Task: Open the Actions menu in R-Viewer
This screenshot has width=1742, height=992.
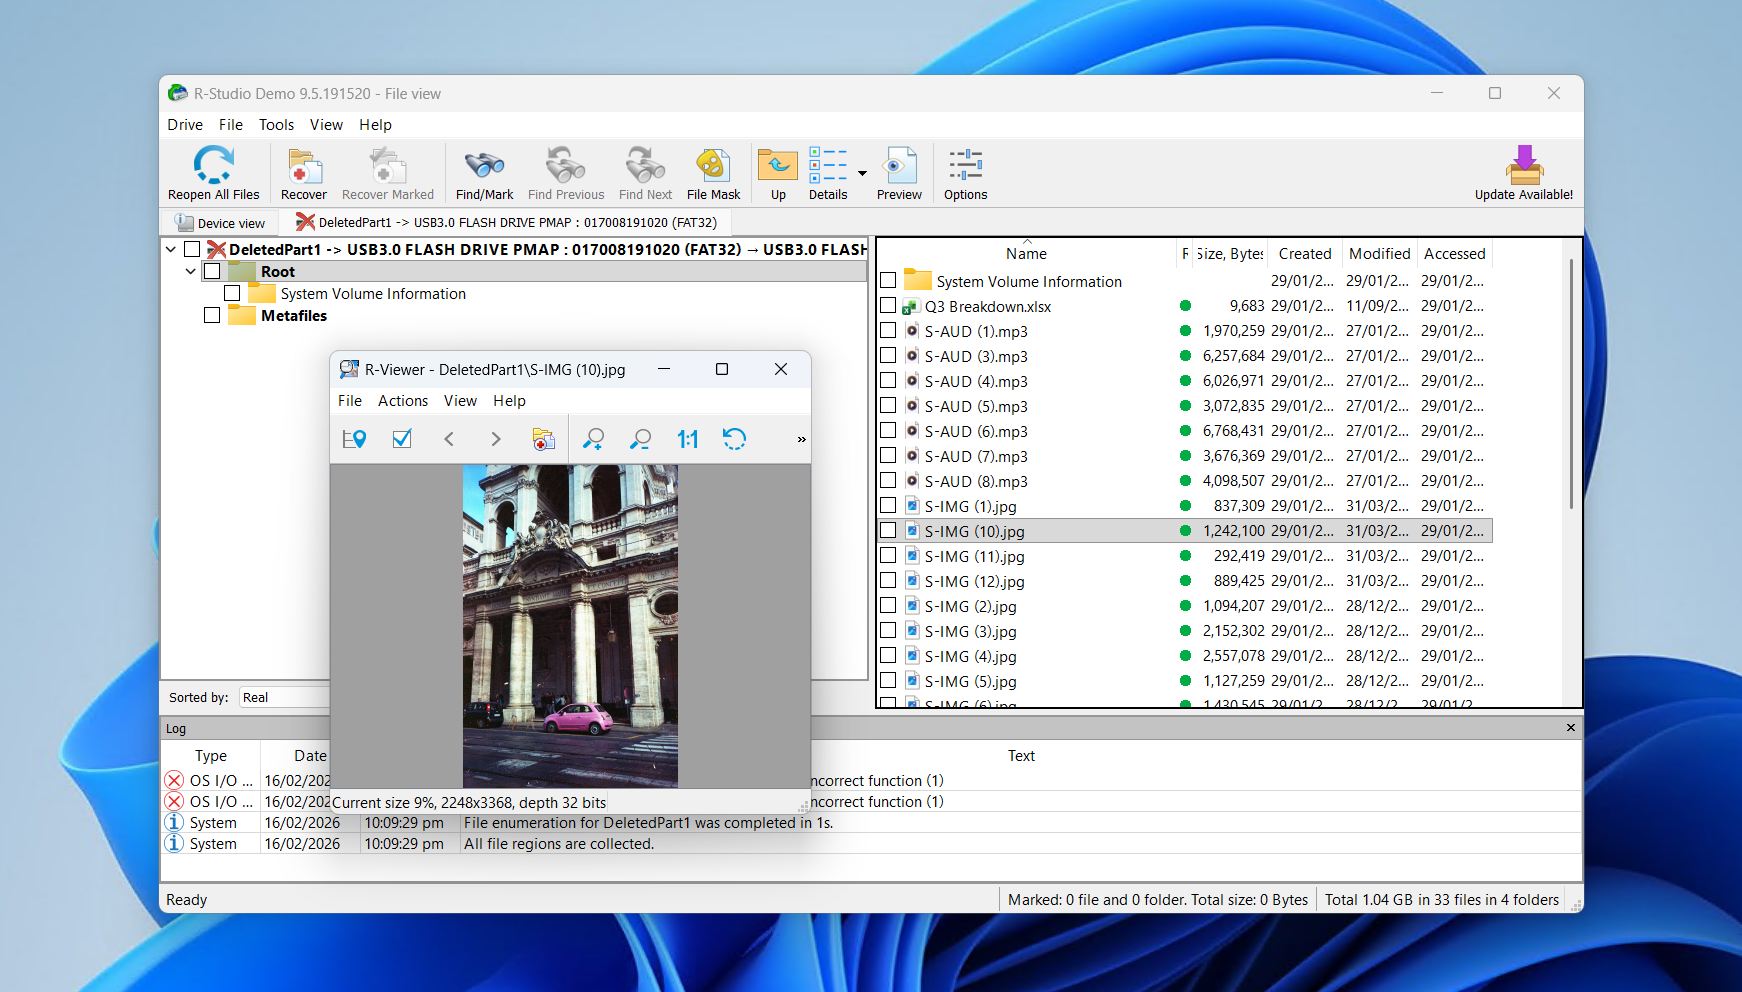Action: pos(403,400)
